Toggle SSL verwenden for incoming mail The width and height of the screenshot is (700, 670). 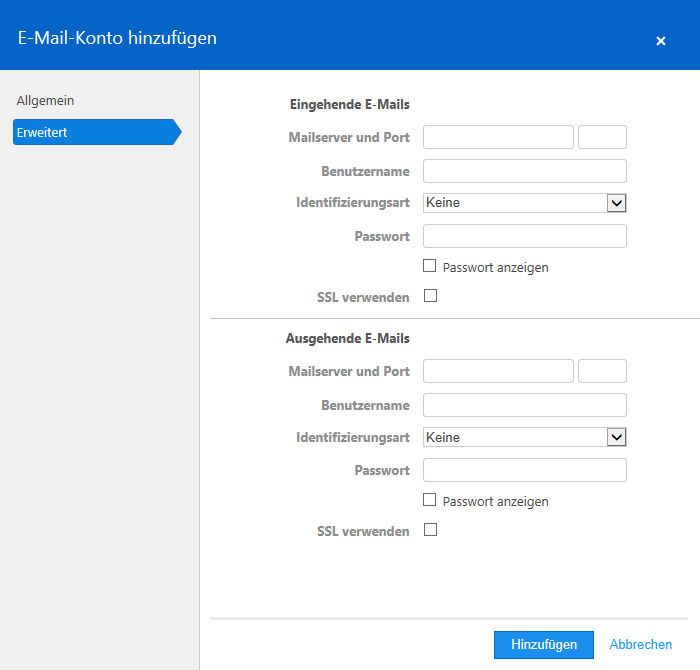(x=430, y=295)
